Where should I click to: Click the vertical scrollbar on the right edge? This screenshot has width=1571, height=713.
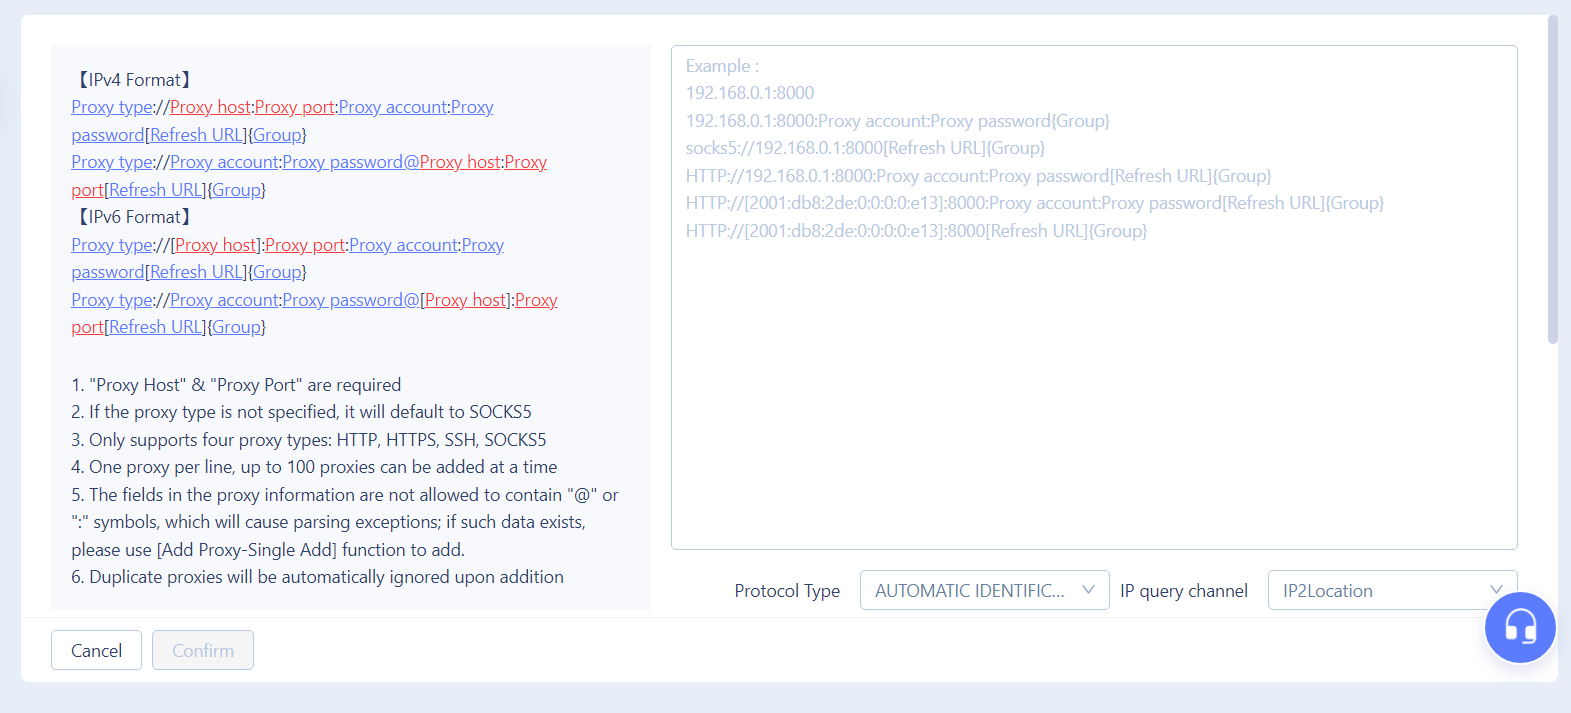point(1552,180)
